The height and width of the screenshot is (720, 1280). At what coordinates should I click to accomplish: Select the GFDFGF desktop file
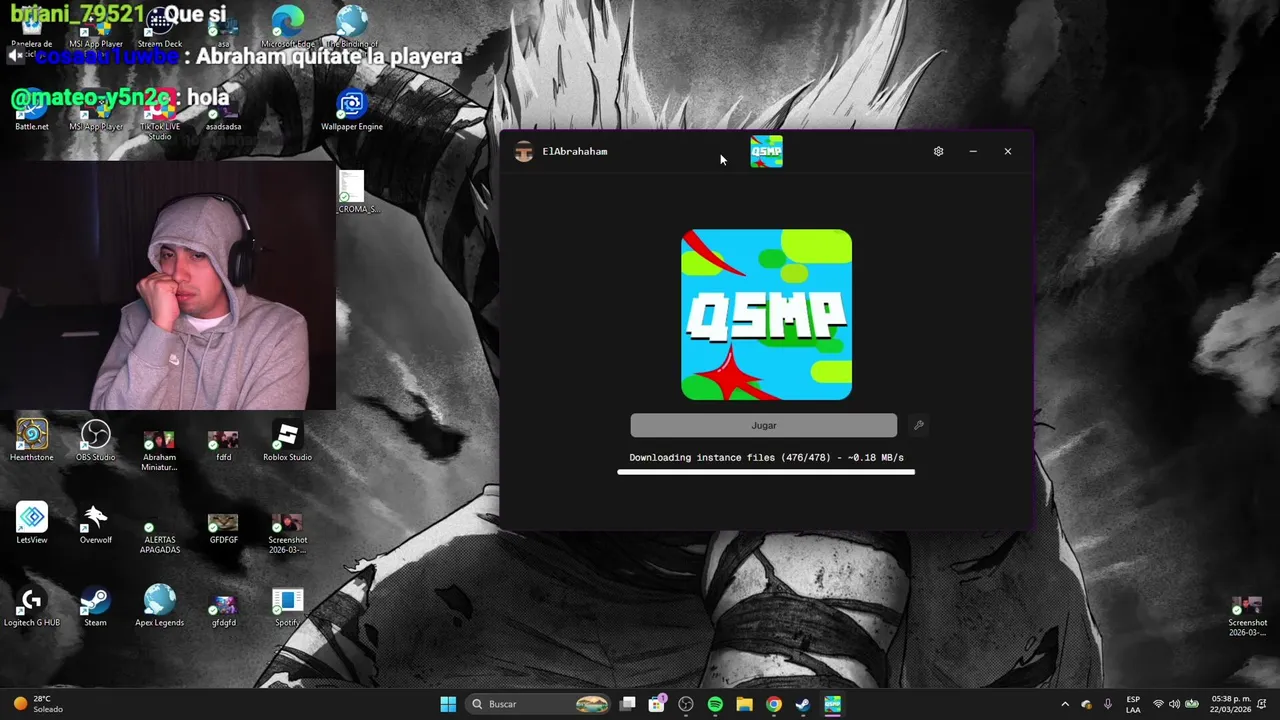click(223, 529)
